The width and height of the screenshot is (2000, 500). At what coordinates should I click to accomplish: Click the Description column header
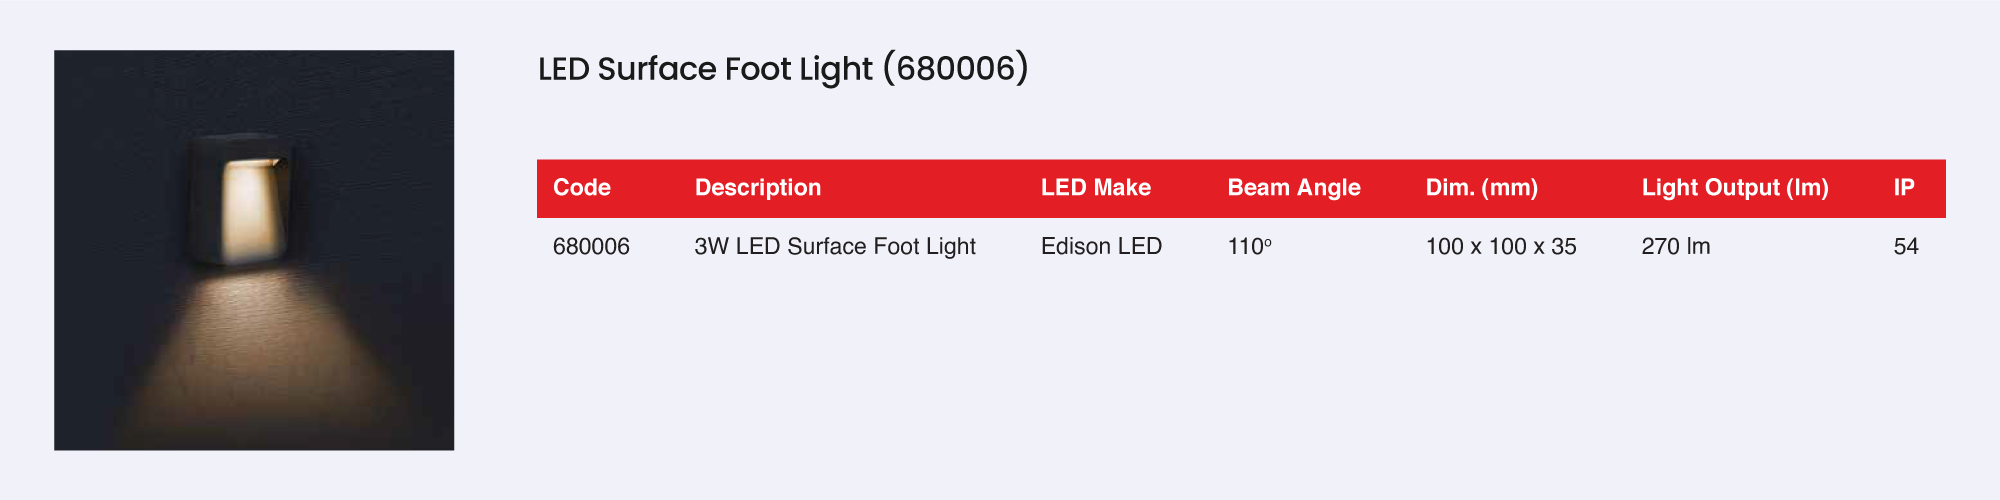[757, 188]
